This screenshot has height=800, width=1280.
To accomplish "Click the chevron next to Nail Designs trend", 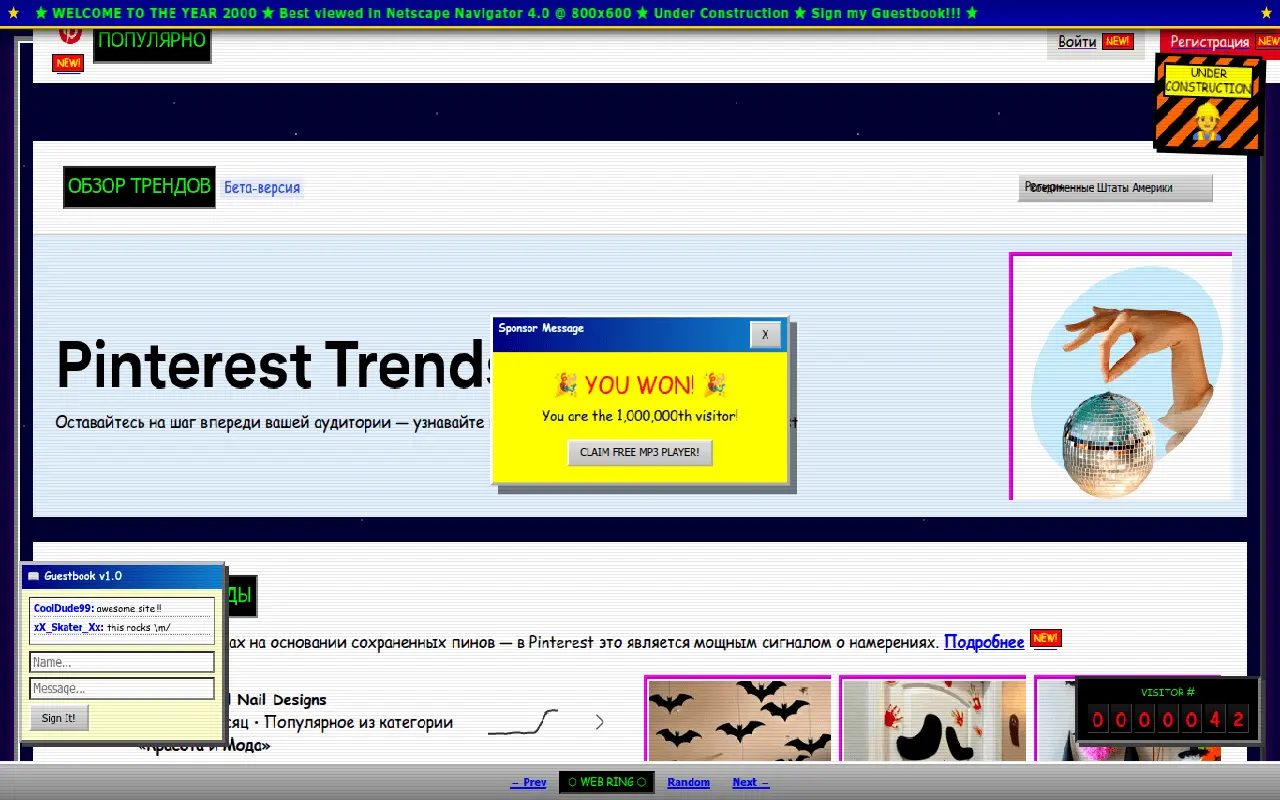I will [x=599, y=722].
